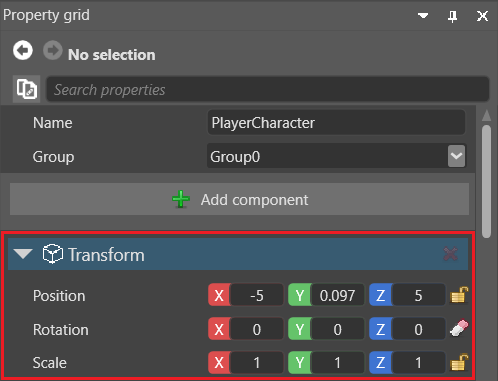498x381 pixels.
Task: Click the Rotation Y value field
Action: 337,329
